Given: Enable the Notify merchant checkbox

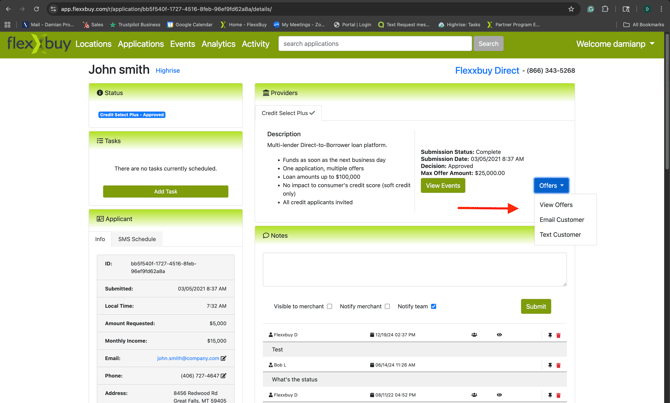Looking at the screenshot, I should [x=388, y=307].
